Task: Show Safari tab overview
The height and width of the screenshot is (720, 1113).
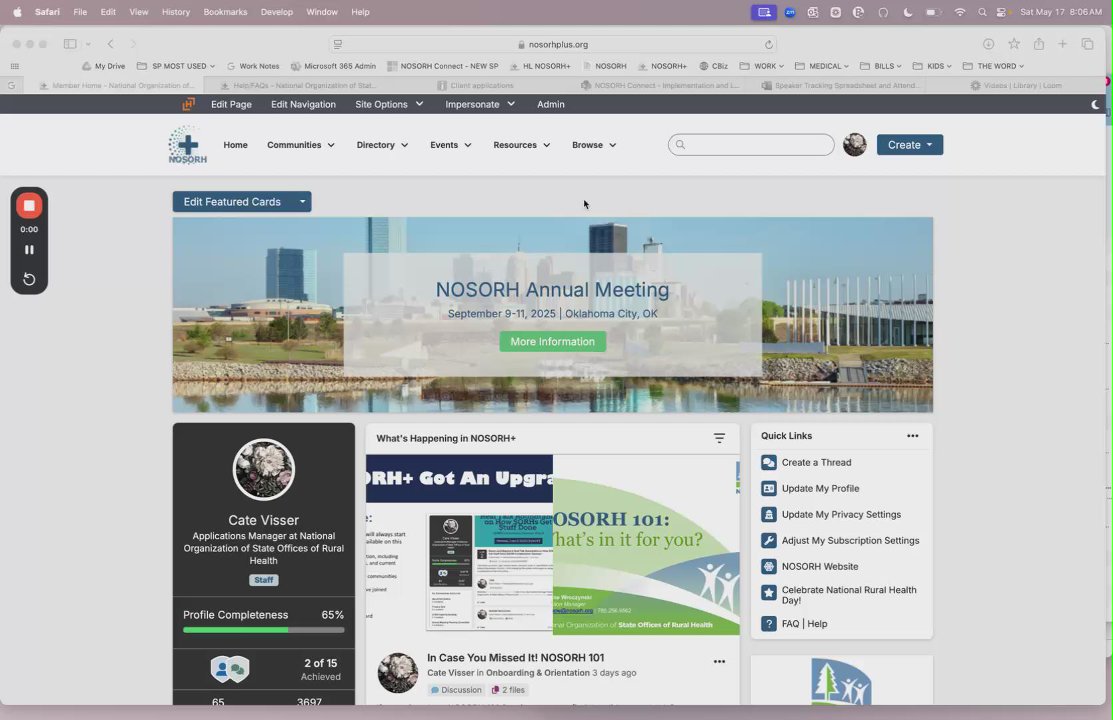Action: pyautogui.click(x=1087, y=44)
